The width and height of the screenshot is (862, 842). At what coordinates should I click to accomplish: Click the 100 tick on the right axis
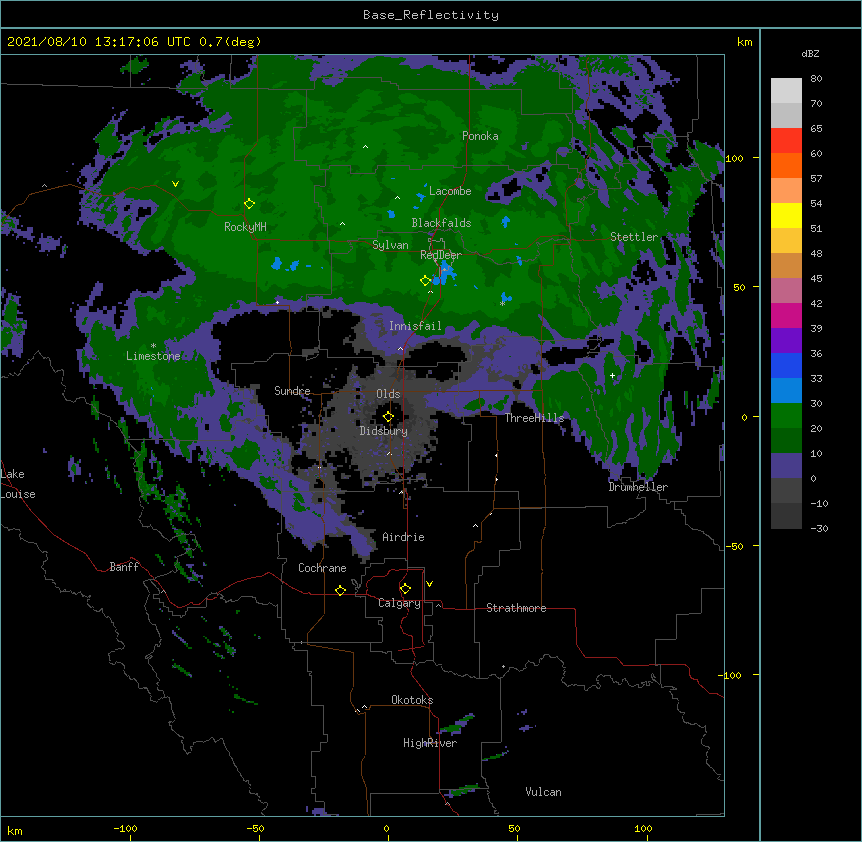(734, 158)
